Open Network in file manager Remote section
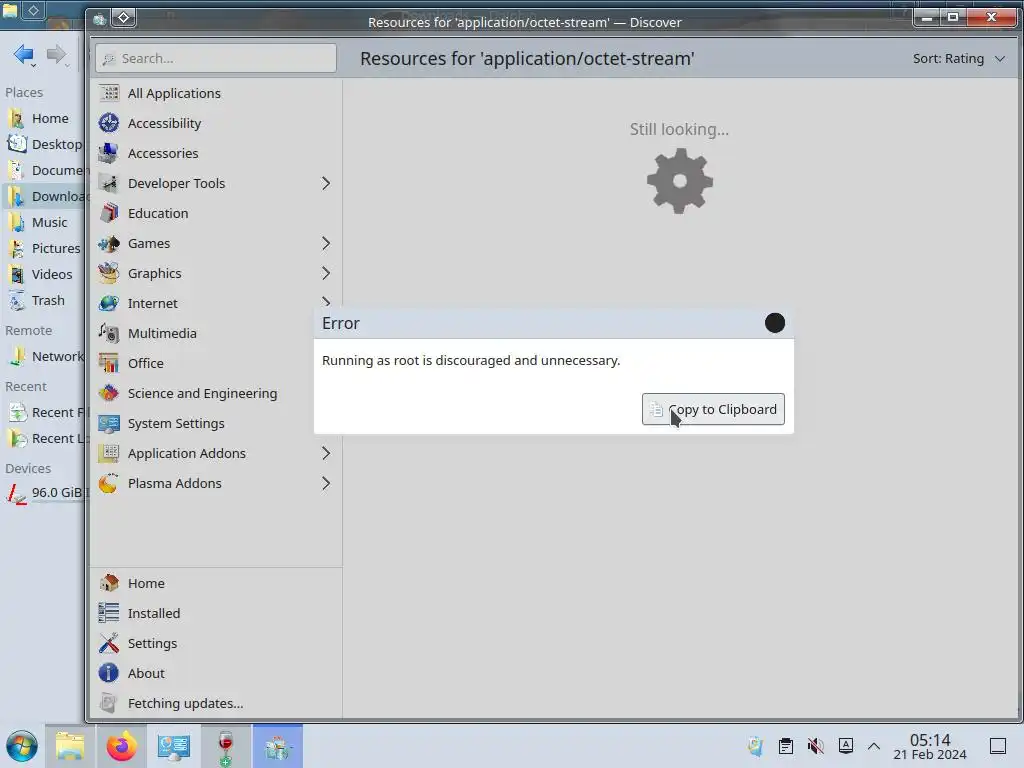The width and height of the screenshot is (1024, 768). (x=44, y=357)
